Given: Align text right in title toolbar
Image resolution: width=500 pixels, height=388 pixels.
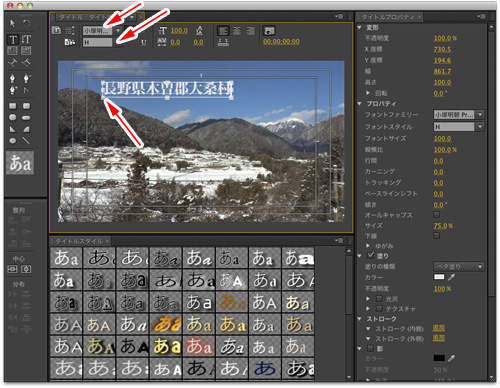Looking at the screenshot, I should (250, 31).
